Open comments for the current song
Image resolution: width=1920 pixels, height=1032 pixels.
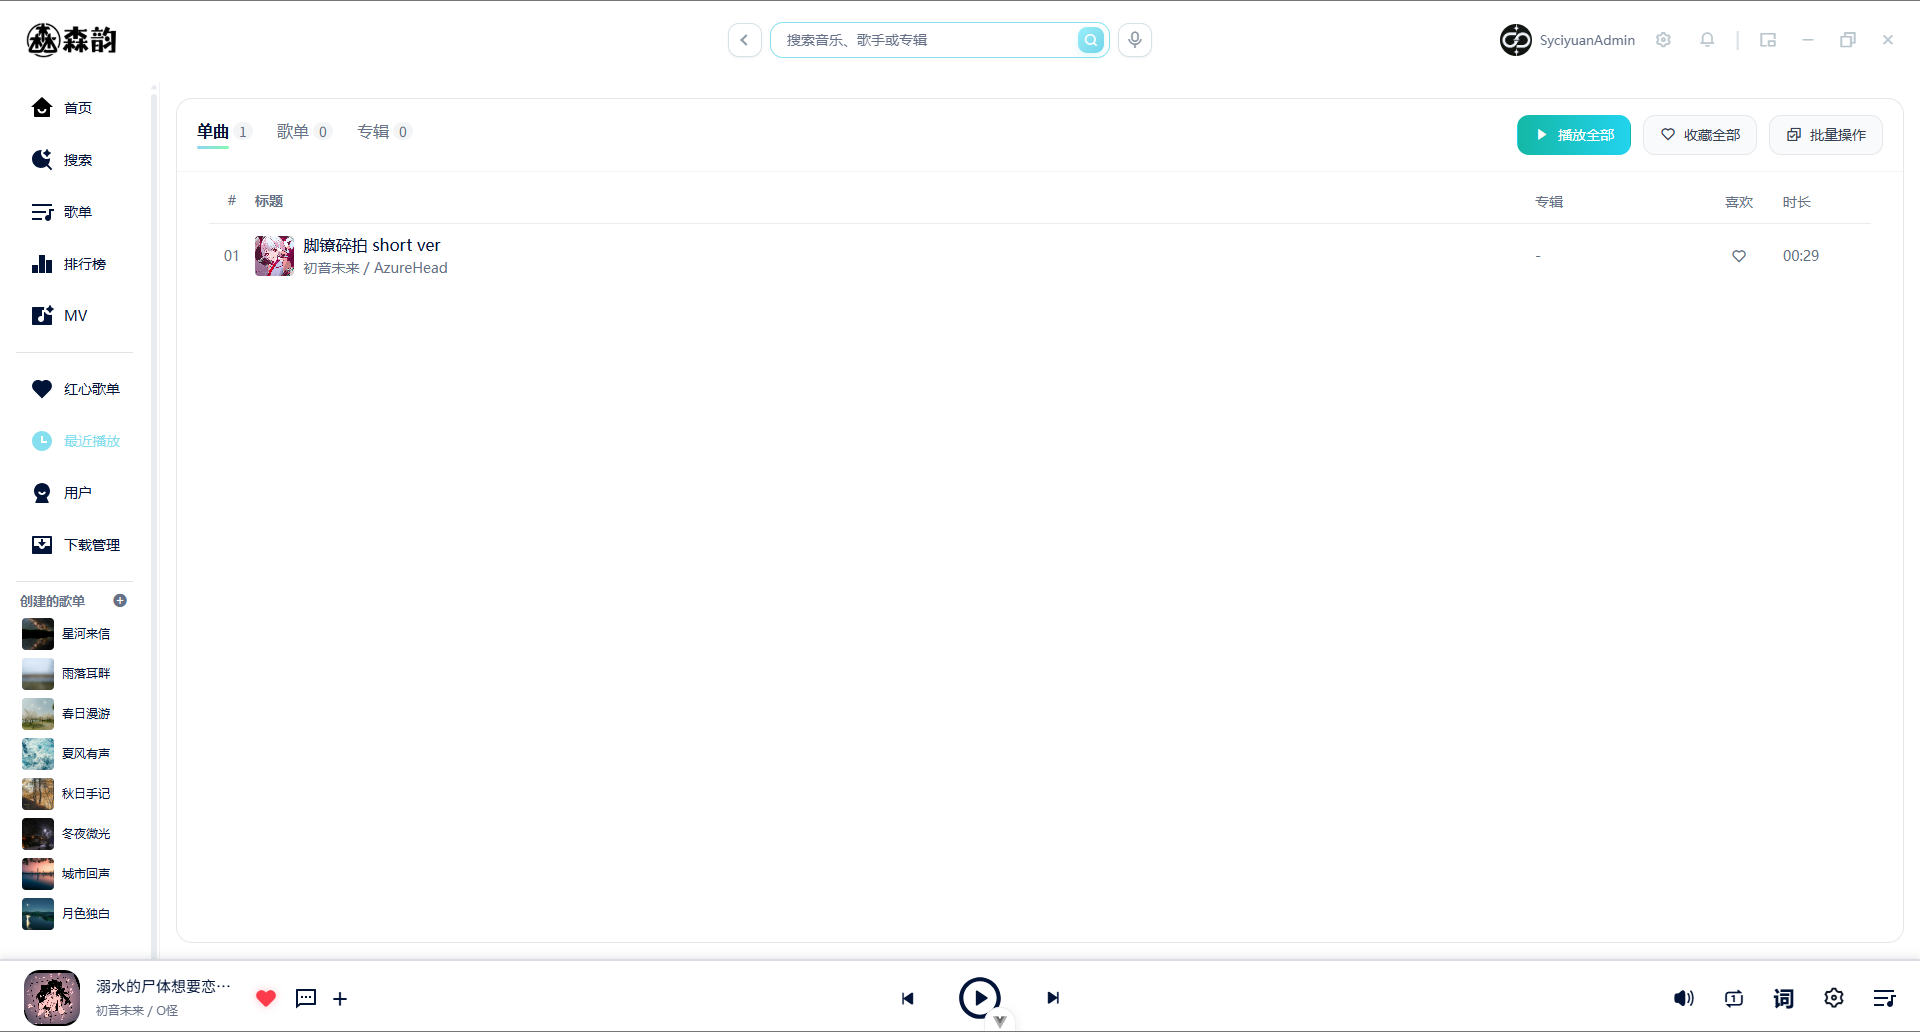(x=306, y=998)
